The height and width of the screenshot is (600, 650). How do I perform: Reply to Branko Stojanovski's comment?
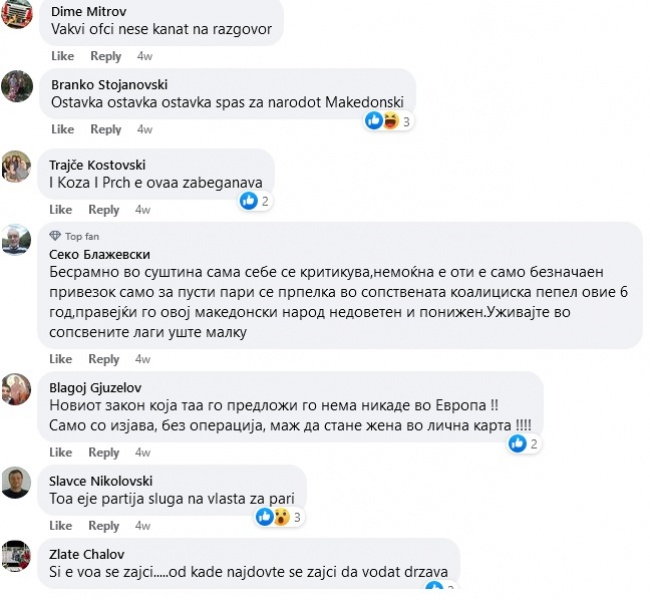point(105,129)
